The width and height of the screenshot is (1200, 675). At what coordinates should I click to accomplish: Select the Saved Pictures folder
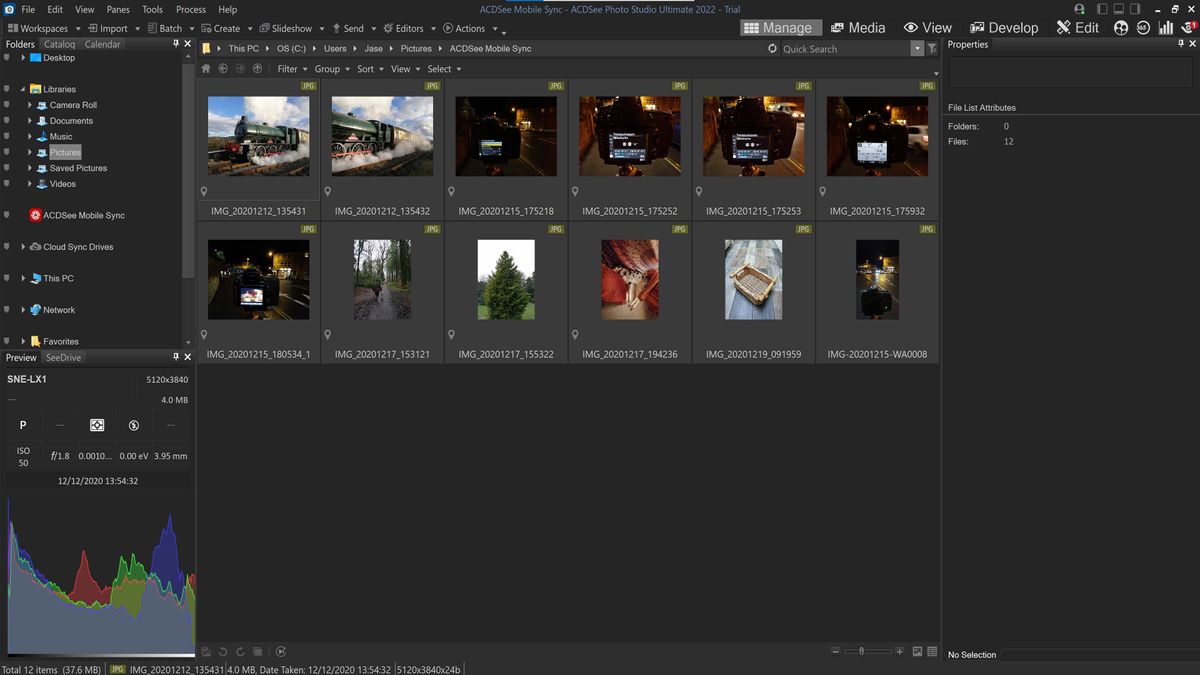pos(78,168)
